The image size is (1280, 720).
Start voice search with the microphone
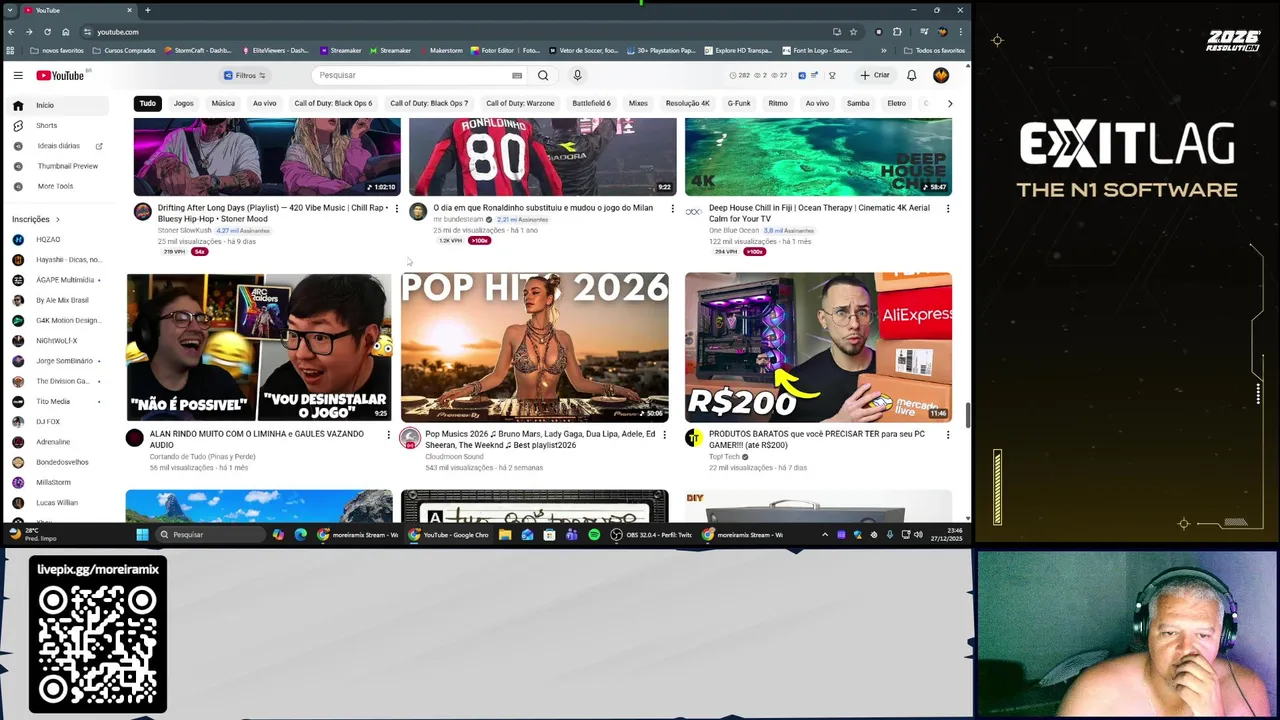(x=577, y=75)
